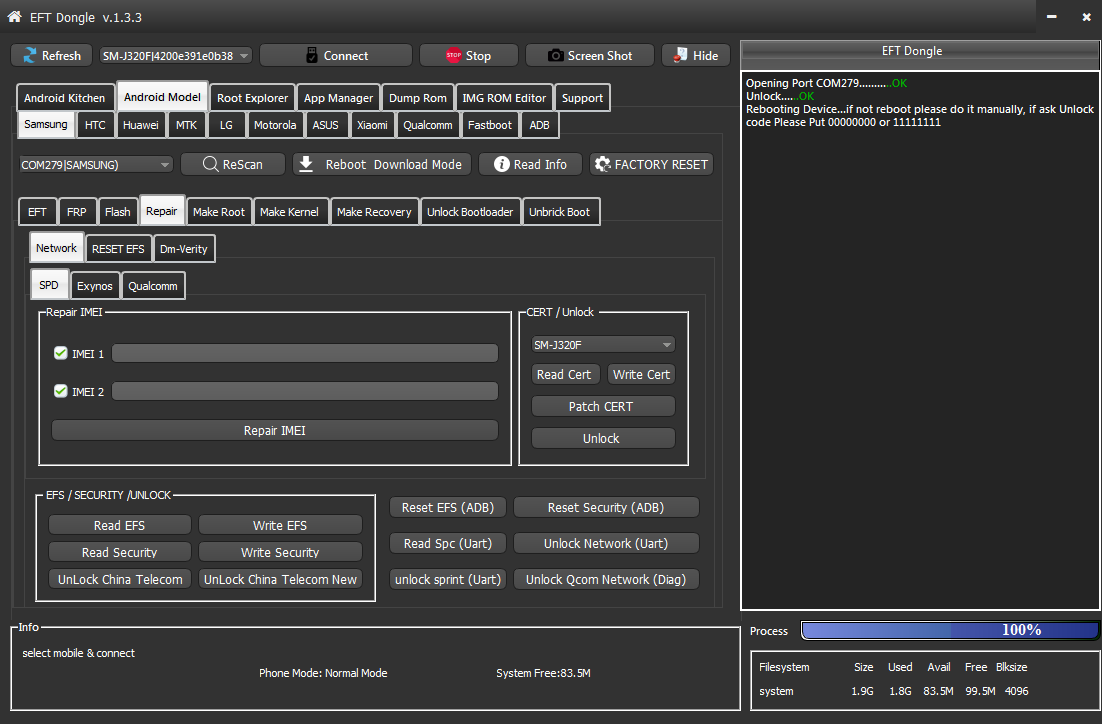Viewport: 1102px width, 724px height.
Task: Click the Unlock Network (Uart) button
Action: coord(606,543)
